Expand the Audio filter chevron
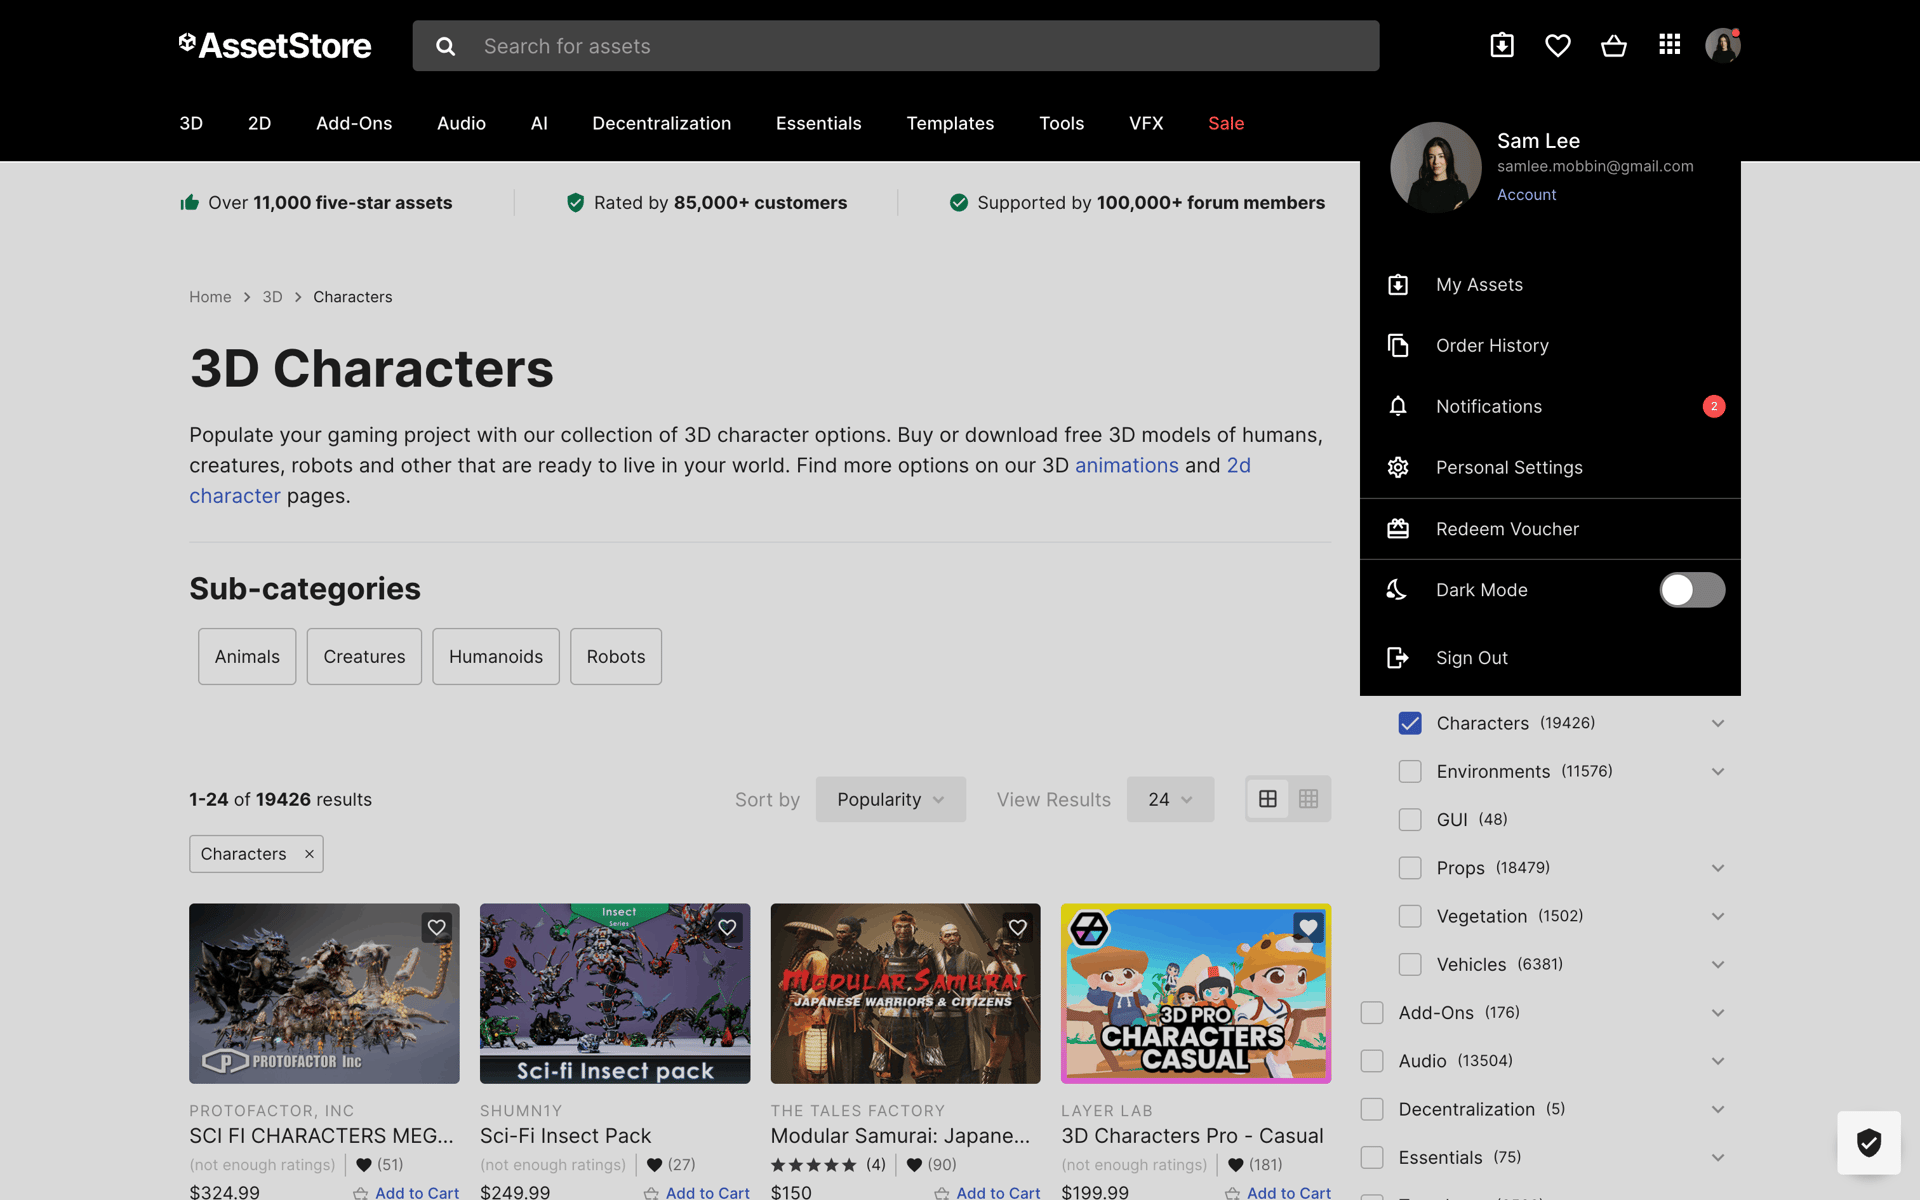1920x1200 pixels. 1718,1061
